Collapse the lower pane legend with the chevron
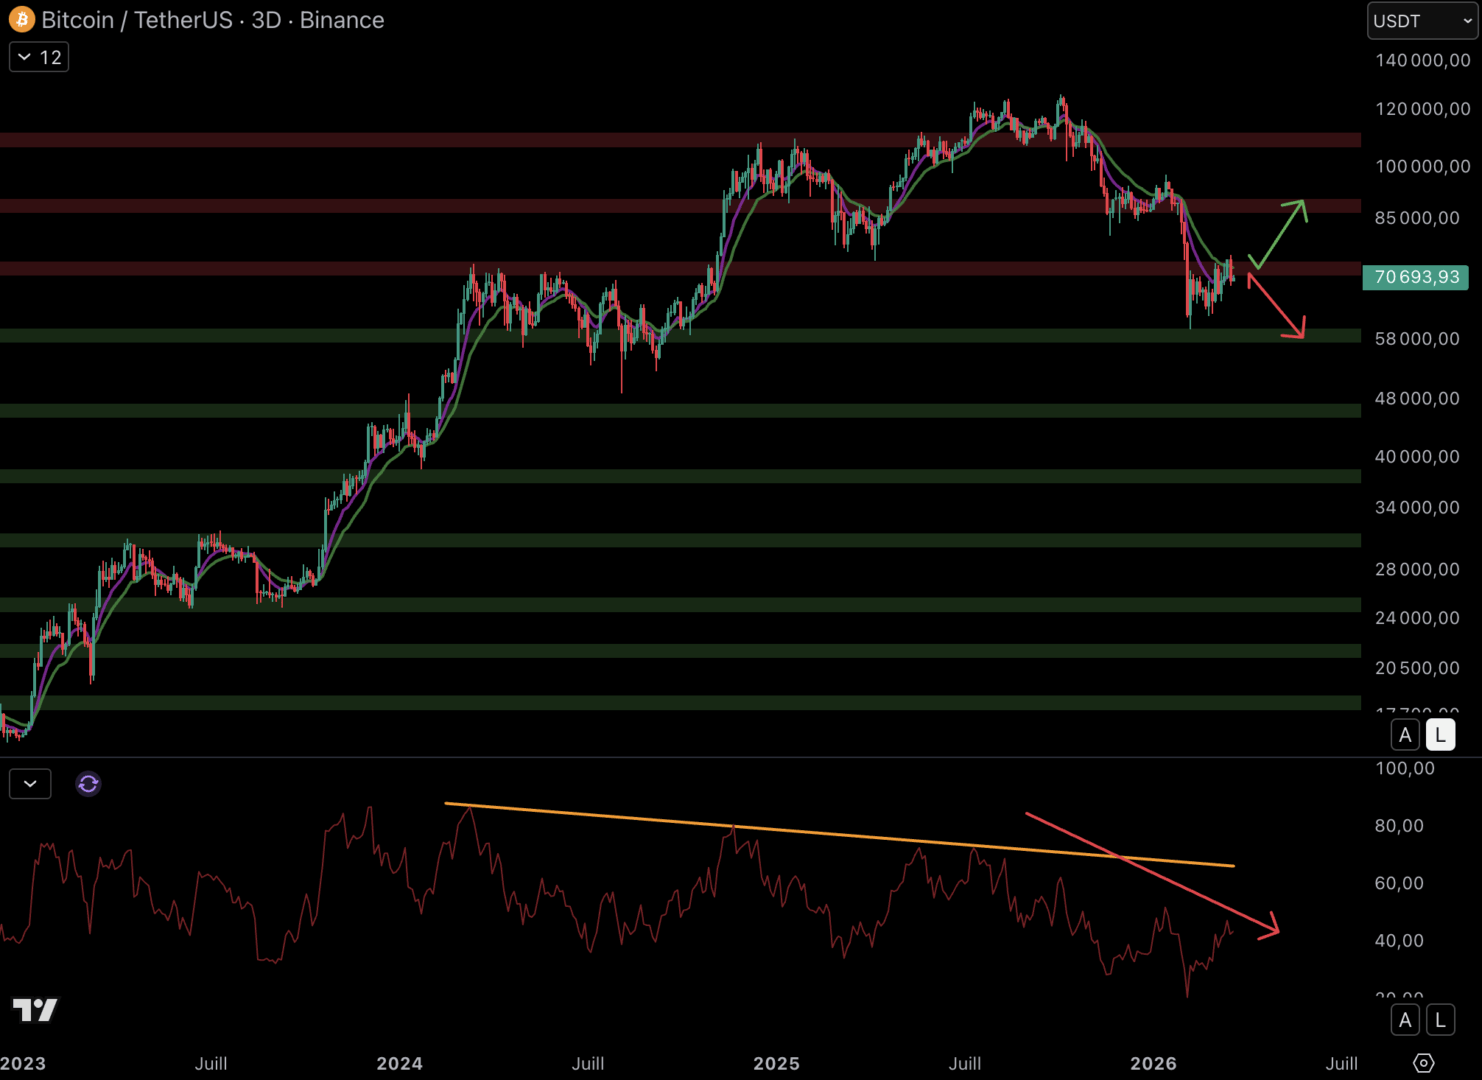 (x=30, y=784)
